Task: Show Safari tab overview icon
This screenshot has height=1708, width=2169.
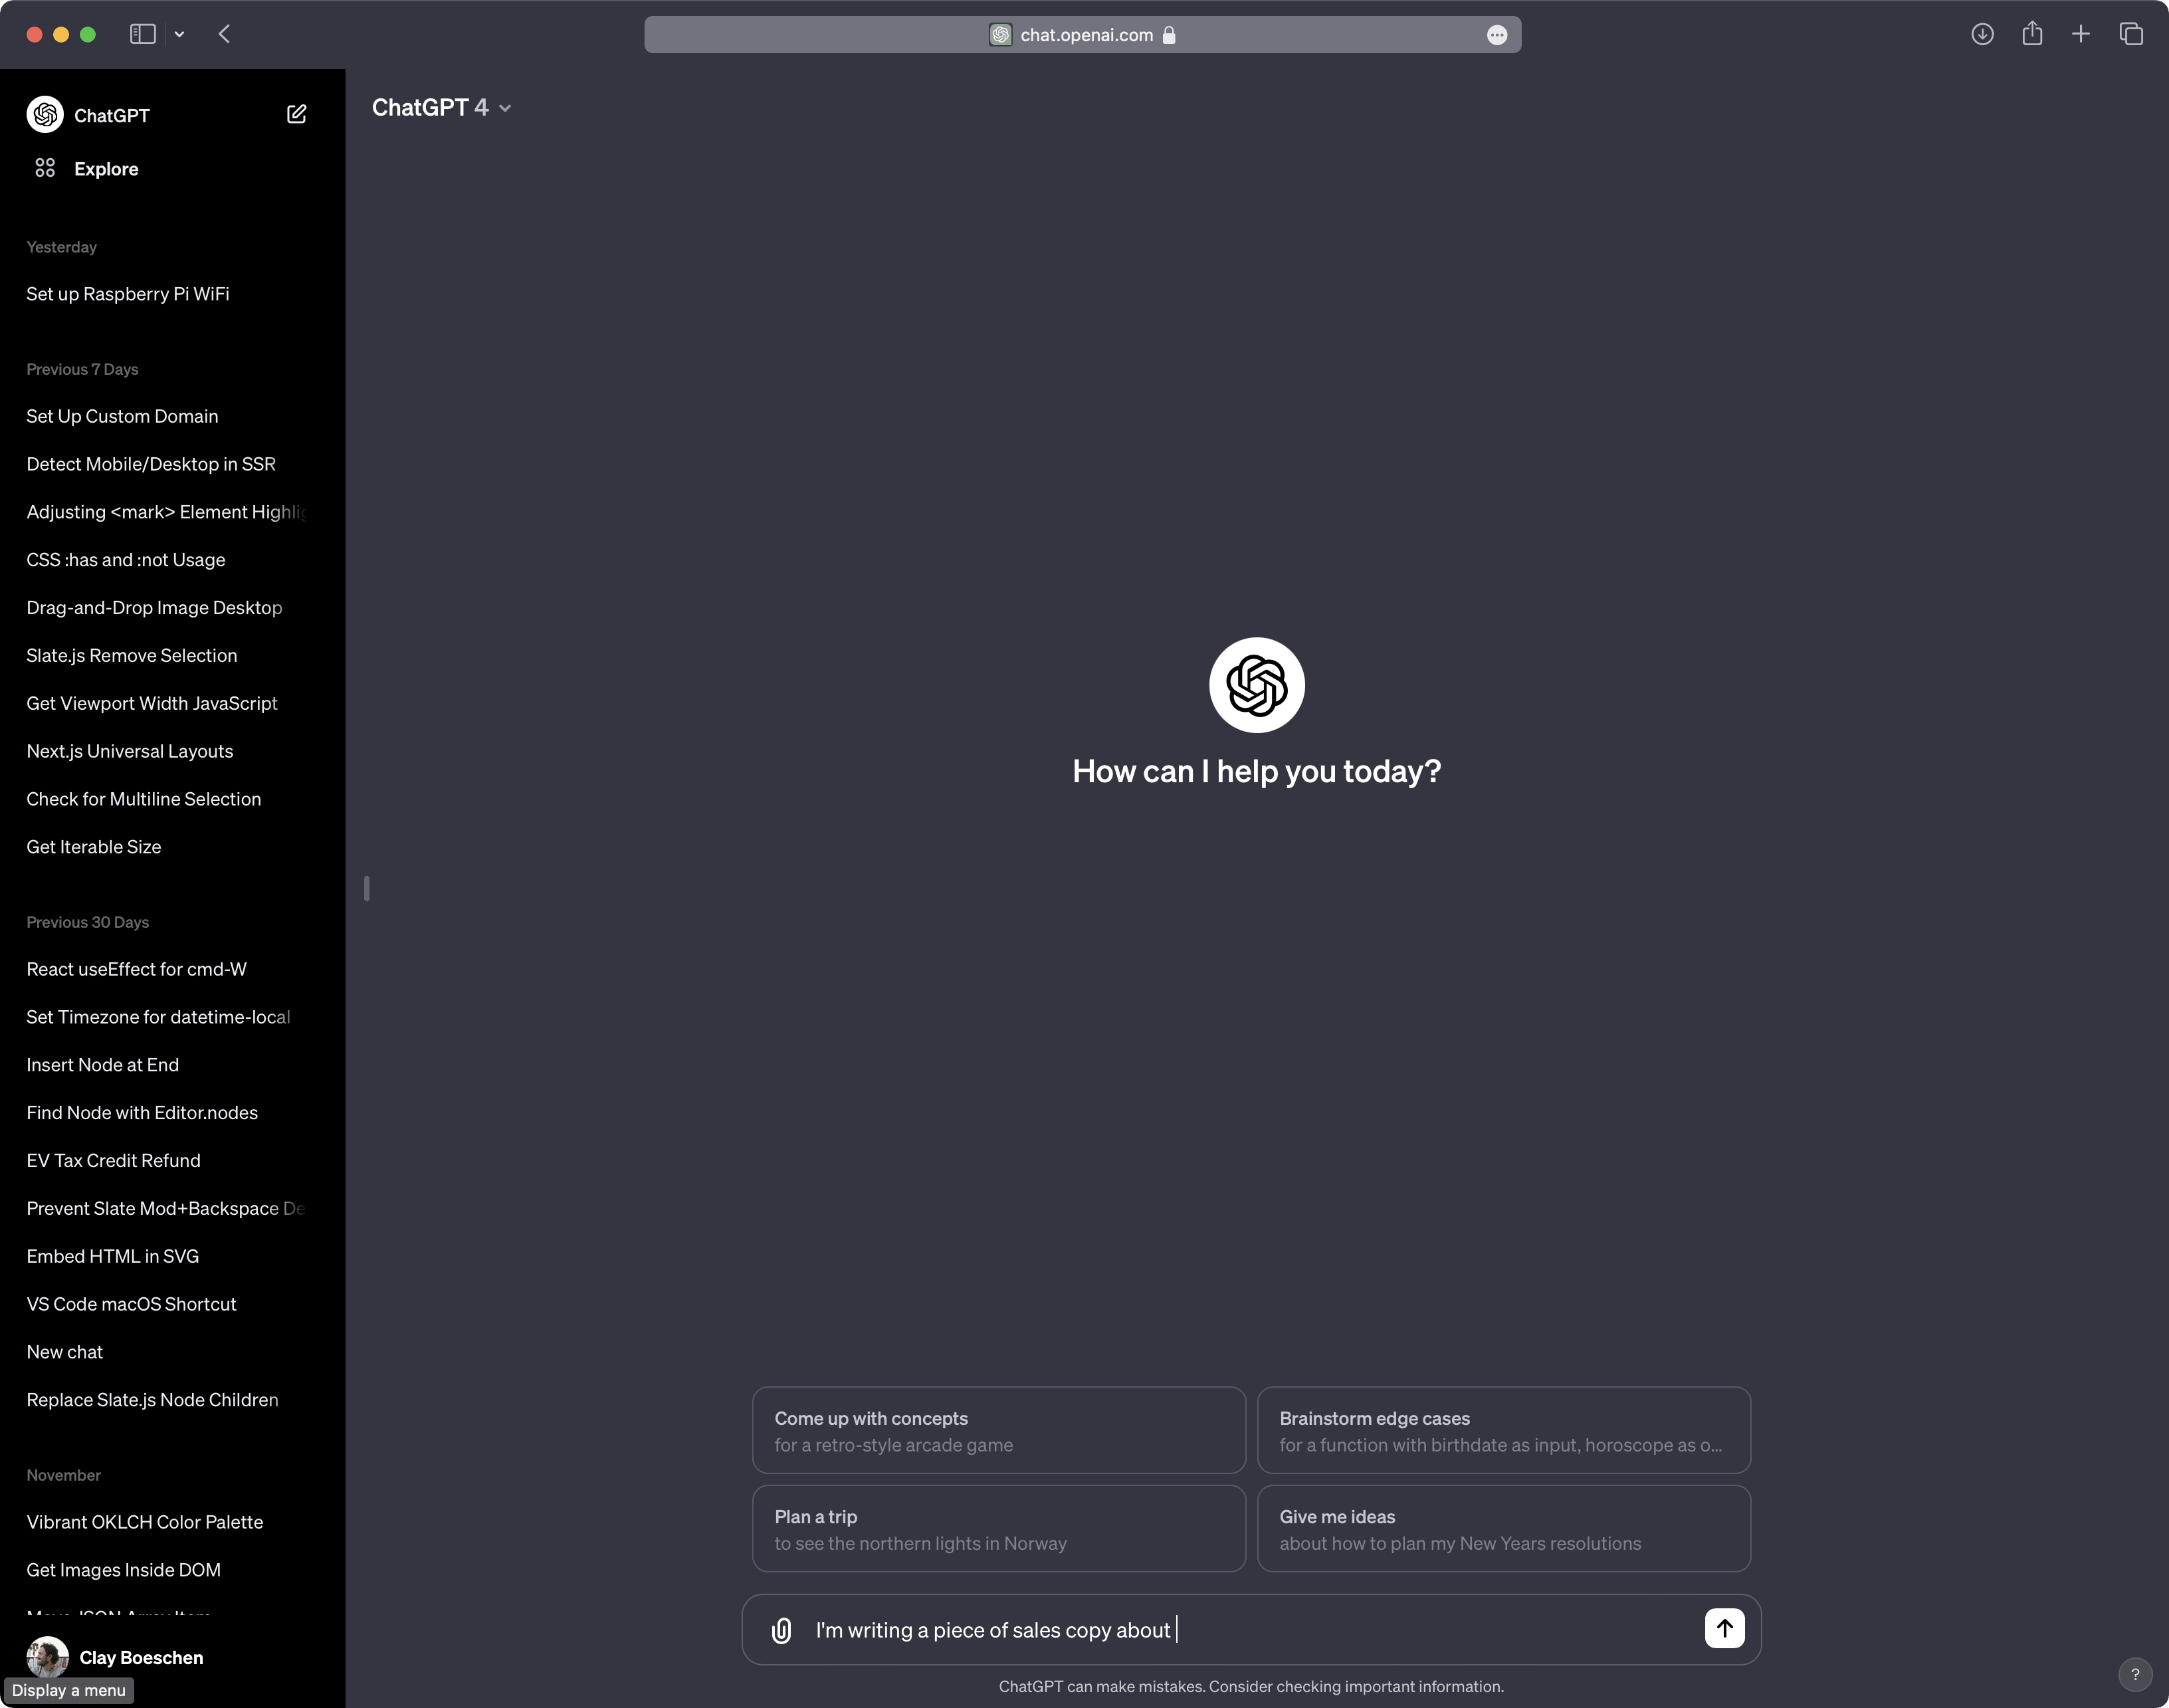Action: [x=2131, y=34]
